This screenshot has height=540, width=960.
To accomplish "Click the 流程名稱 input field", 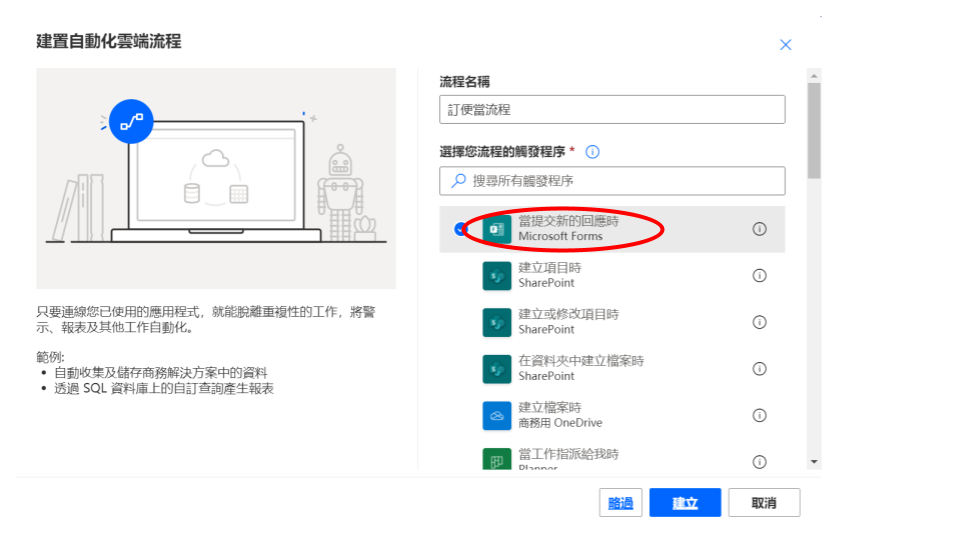I will pyautogui.click(x=612, y=110).
